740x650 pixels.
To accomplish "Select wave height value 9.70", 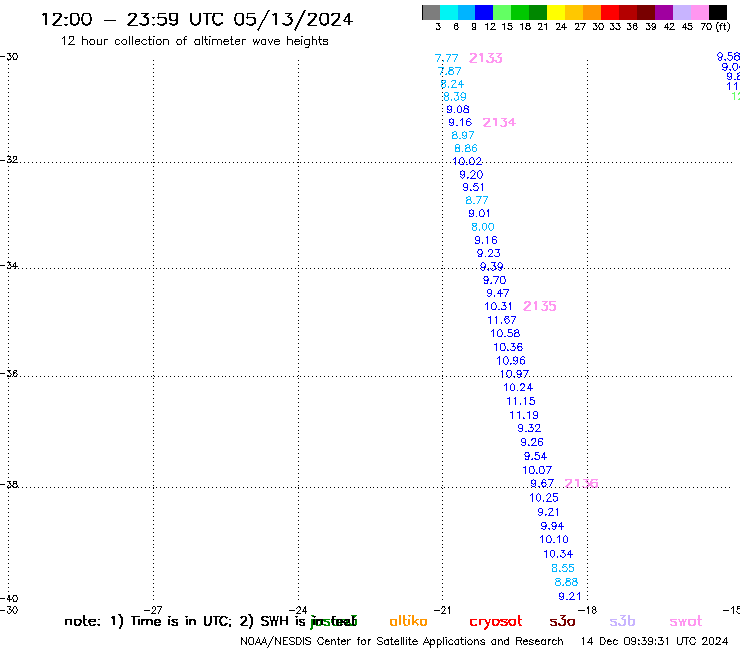I will click(495, 280).
